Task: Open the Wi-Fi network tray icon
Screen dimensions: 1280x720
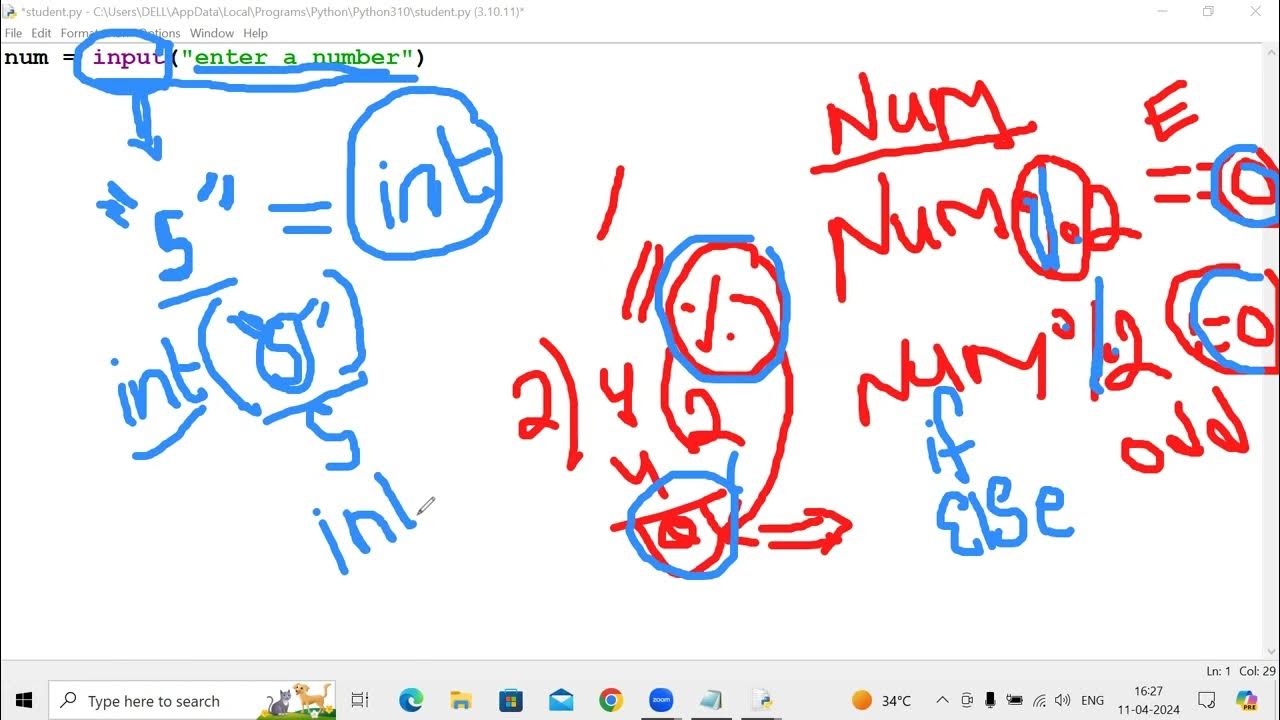Action: click(x=1039, y=700)
